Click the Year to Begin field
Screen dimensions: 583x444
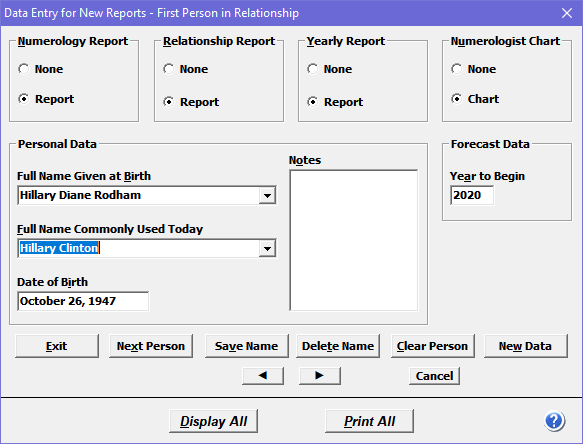tap(472, 195)
